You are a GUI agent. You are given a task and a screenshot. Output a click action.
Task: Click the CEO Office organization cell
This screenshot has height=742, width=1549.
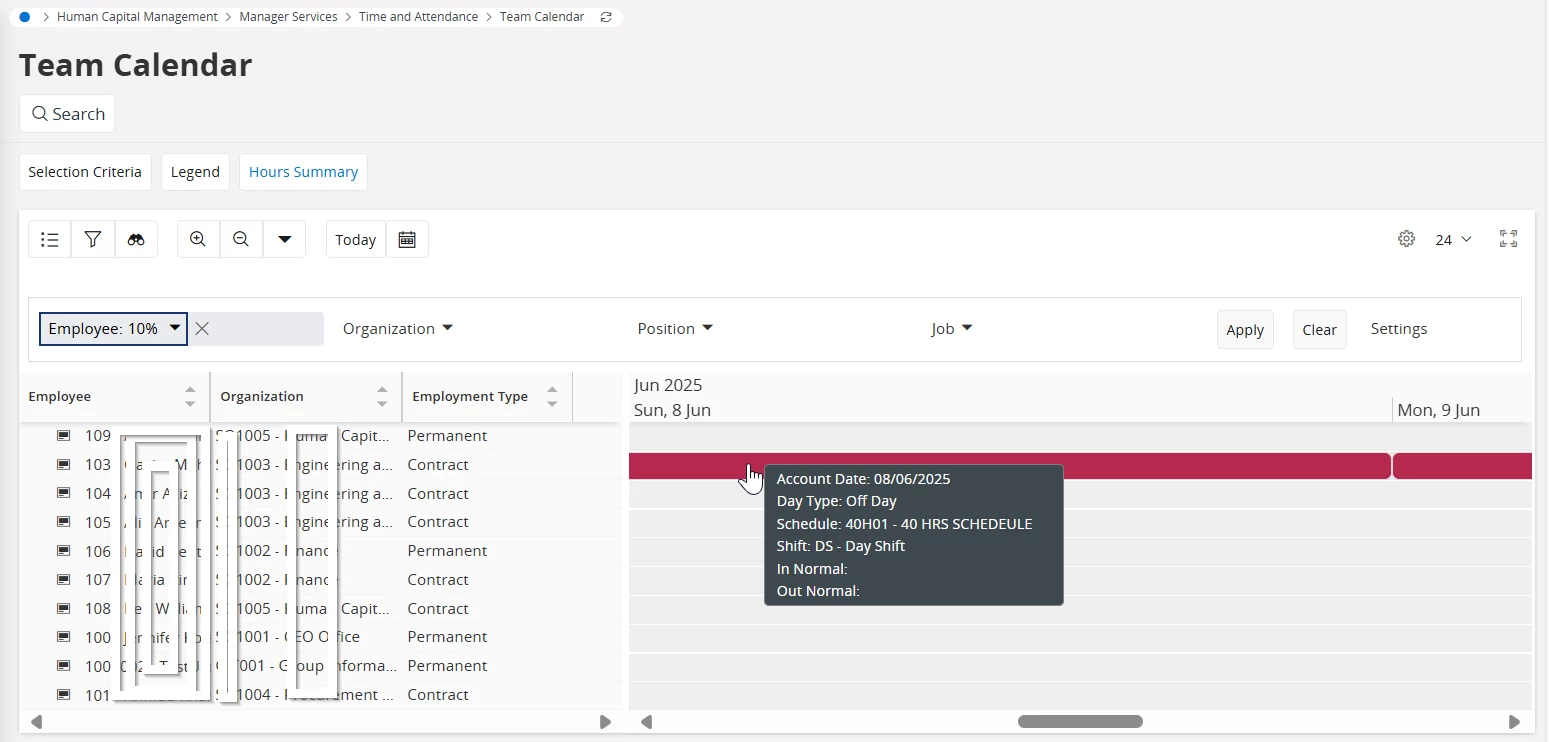288,637
